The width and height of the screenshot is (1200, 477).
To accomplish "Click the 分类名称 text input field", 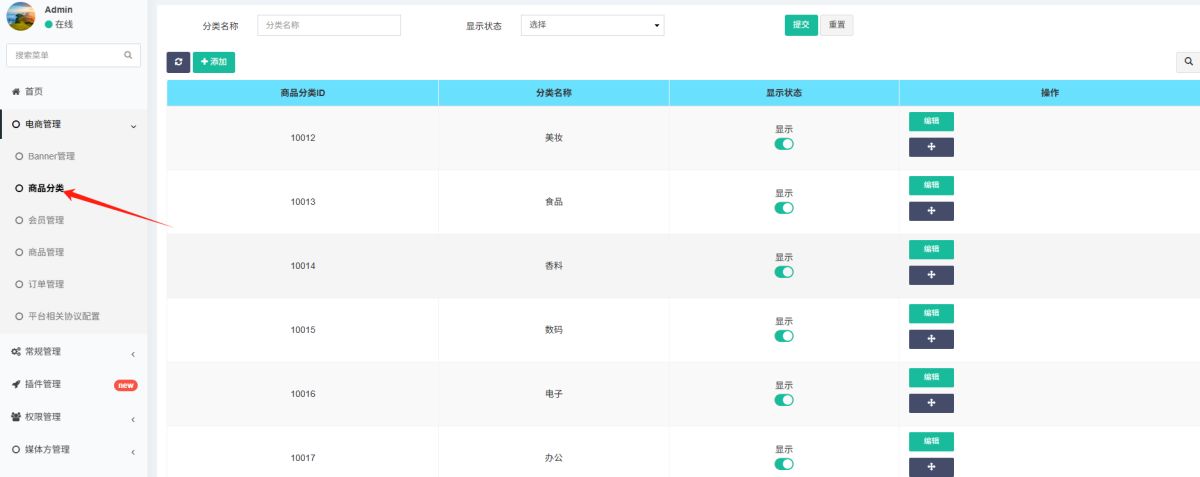I will tap(328, 25).
